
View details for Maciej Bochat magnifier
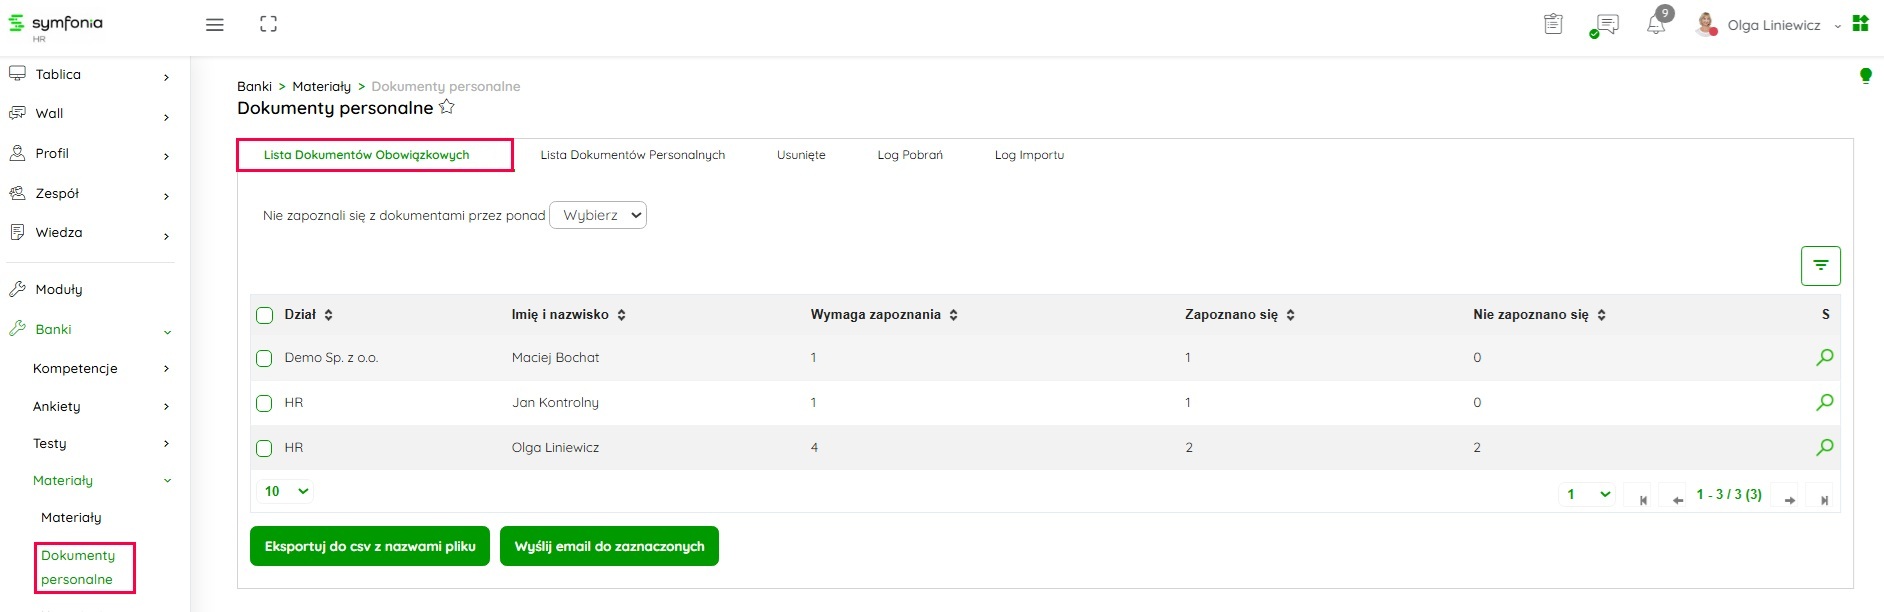click(x=1824, y=357)
